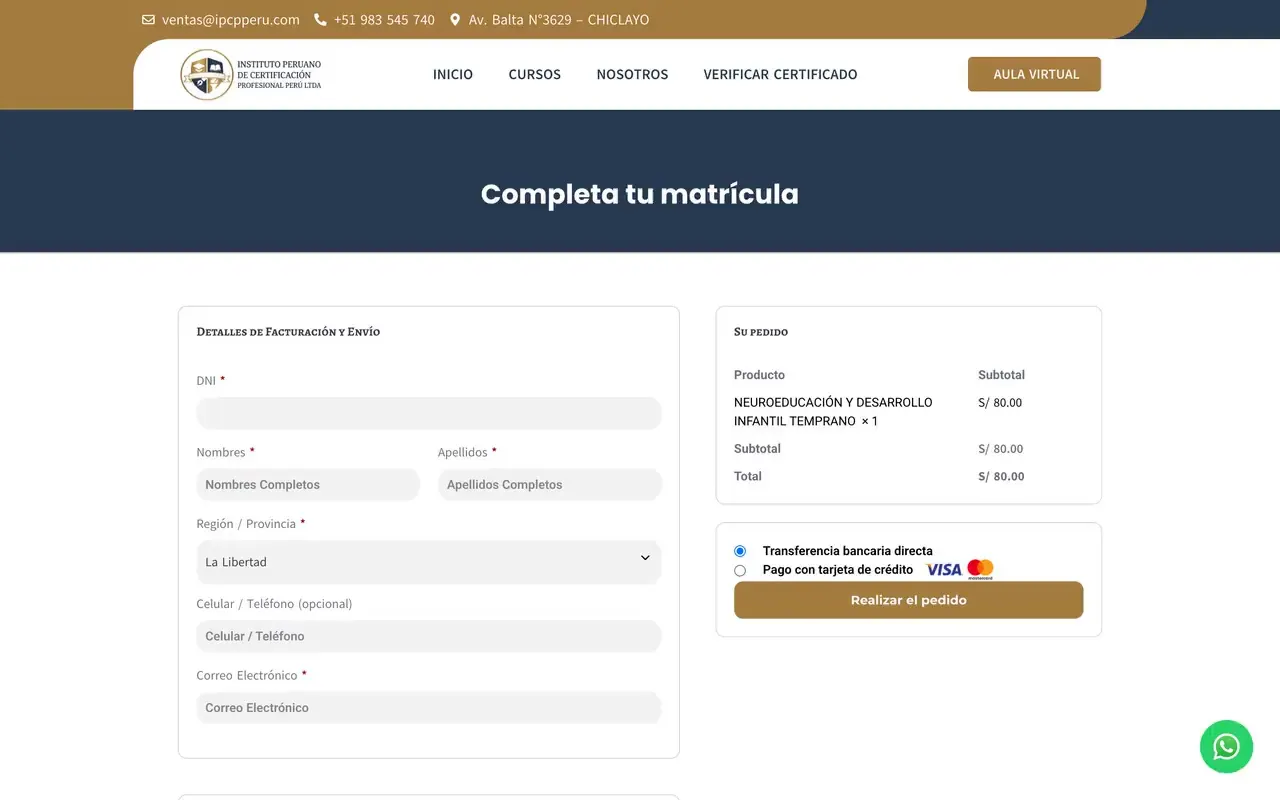1280x800 pixels.
Task: Click the +51 983 545 740 phone link
Action: click(x=384, y=20)
